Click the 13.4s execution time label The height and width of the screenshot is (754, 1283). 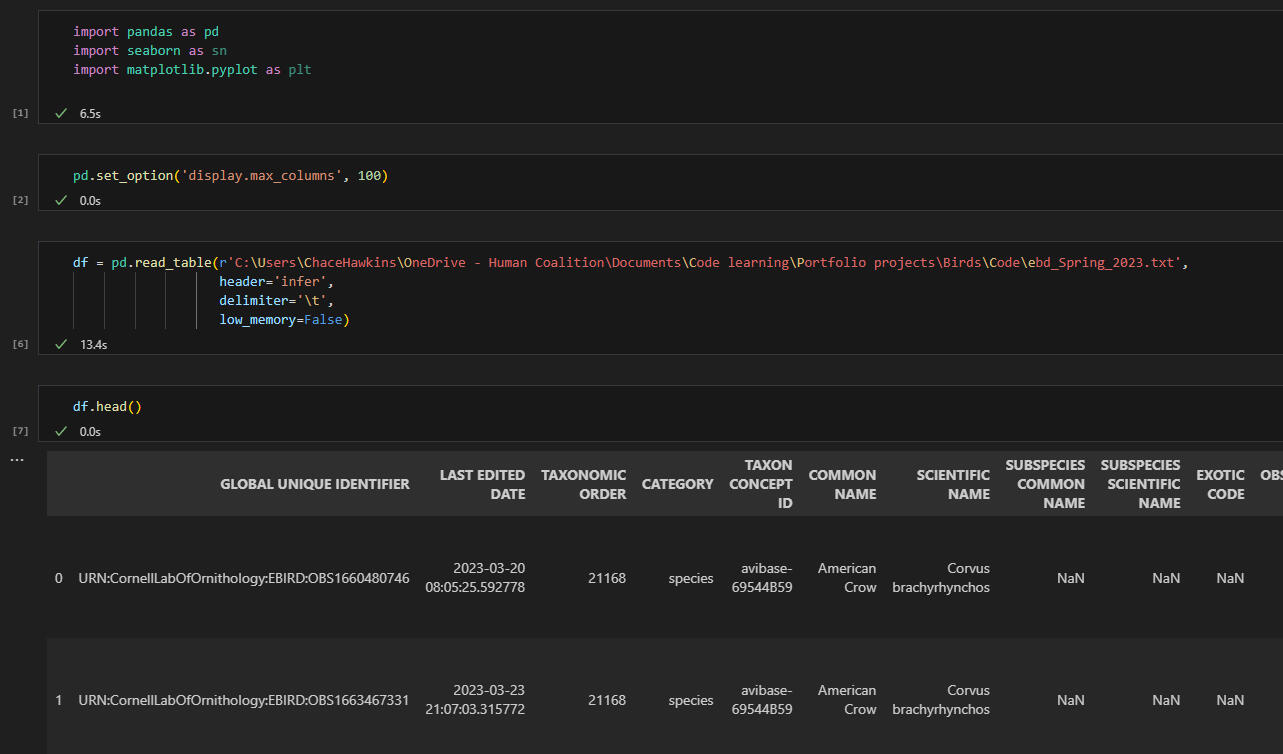pyautogui.click(x=93, y=344)
